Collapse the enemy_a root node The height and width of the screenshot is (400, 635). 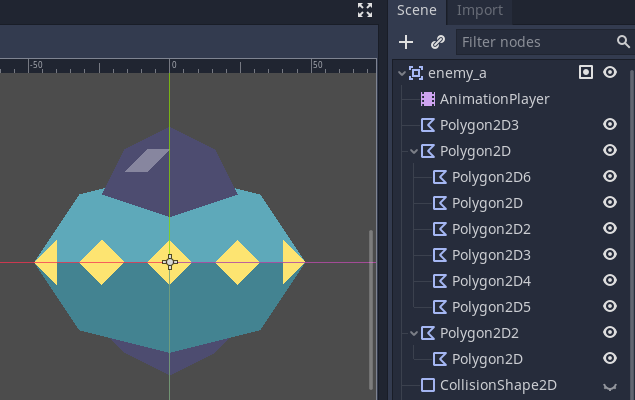point(402,74)
